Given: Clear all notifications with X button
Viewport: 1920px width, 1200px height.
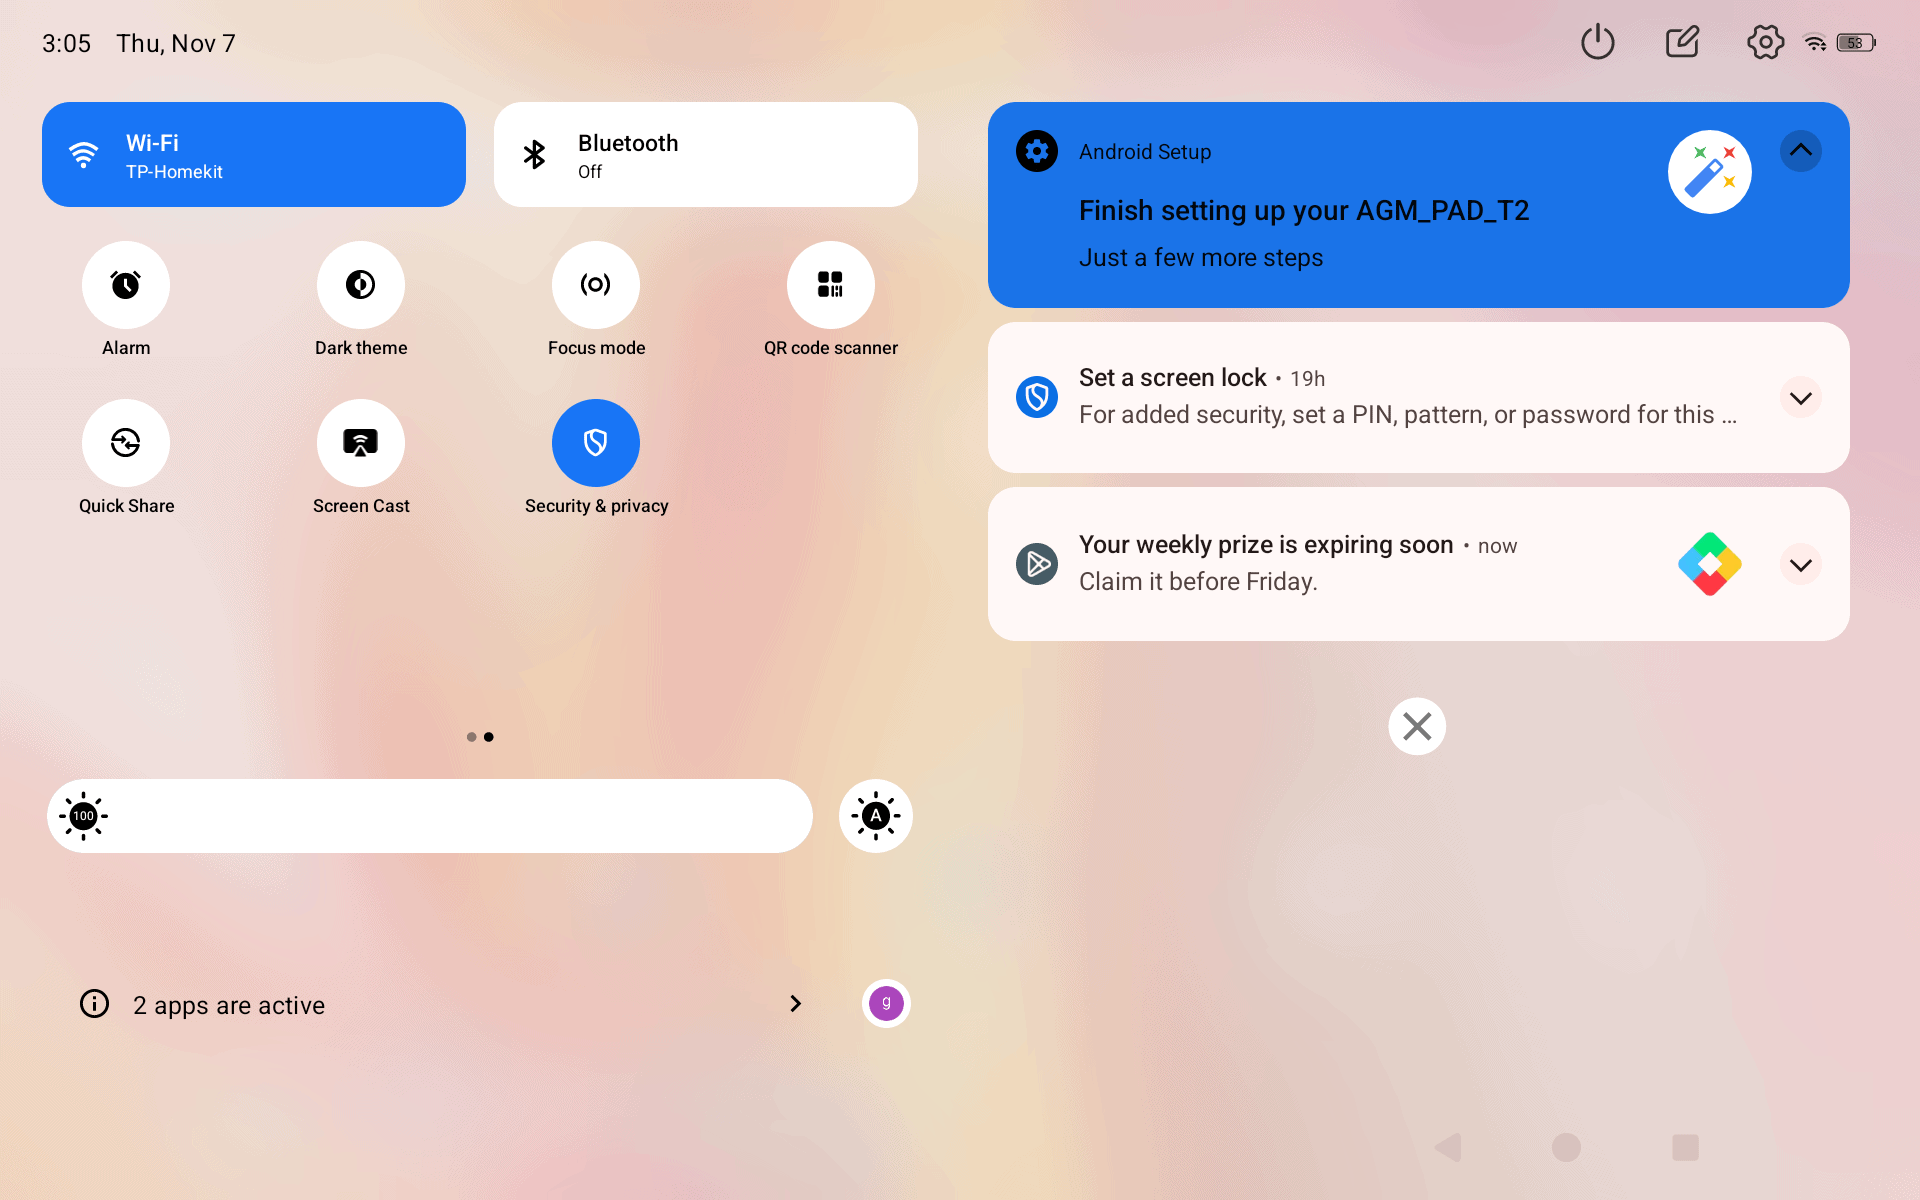Looking at the screenshot, I should (x=1417, y=726).
